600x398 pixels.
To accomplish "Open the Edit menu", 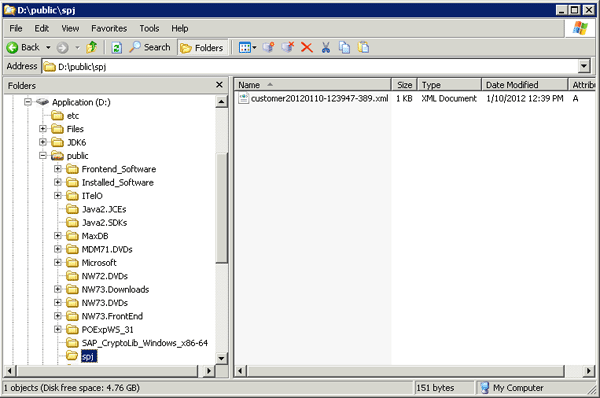I will click(x=41, y=28).
